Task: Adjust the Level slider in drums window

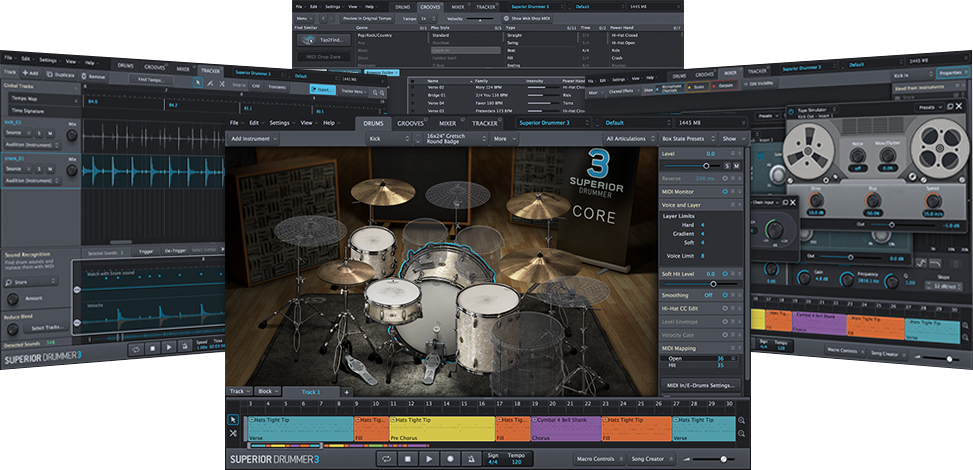Action: point(691,166)
